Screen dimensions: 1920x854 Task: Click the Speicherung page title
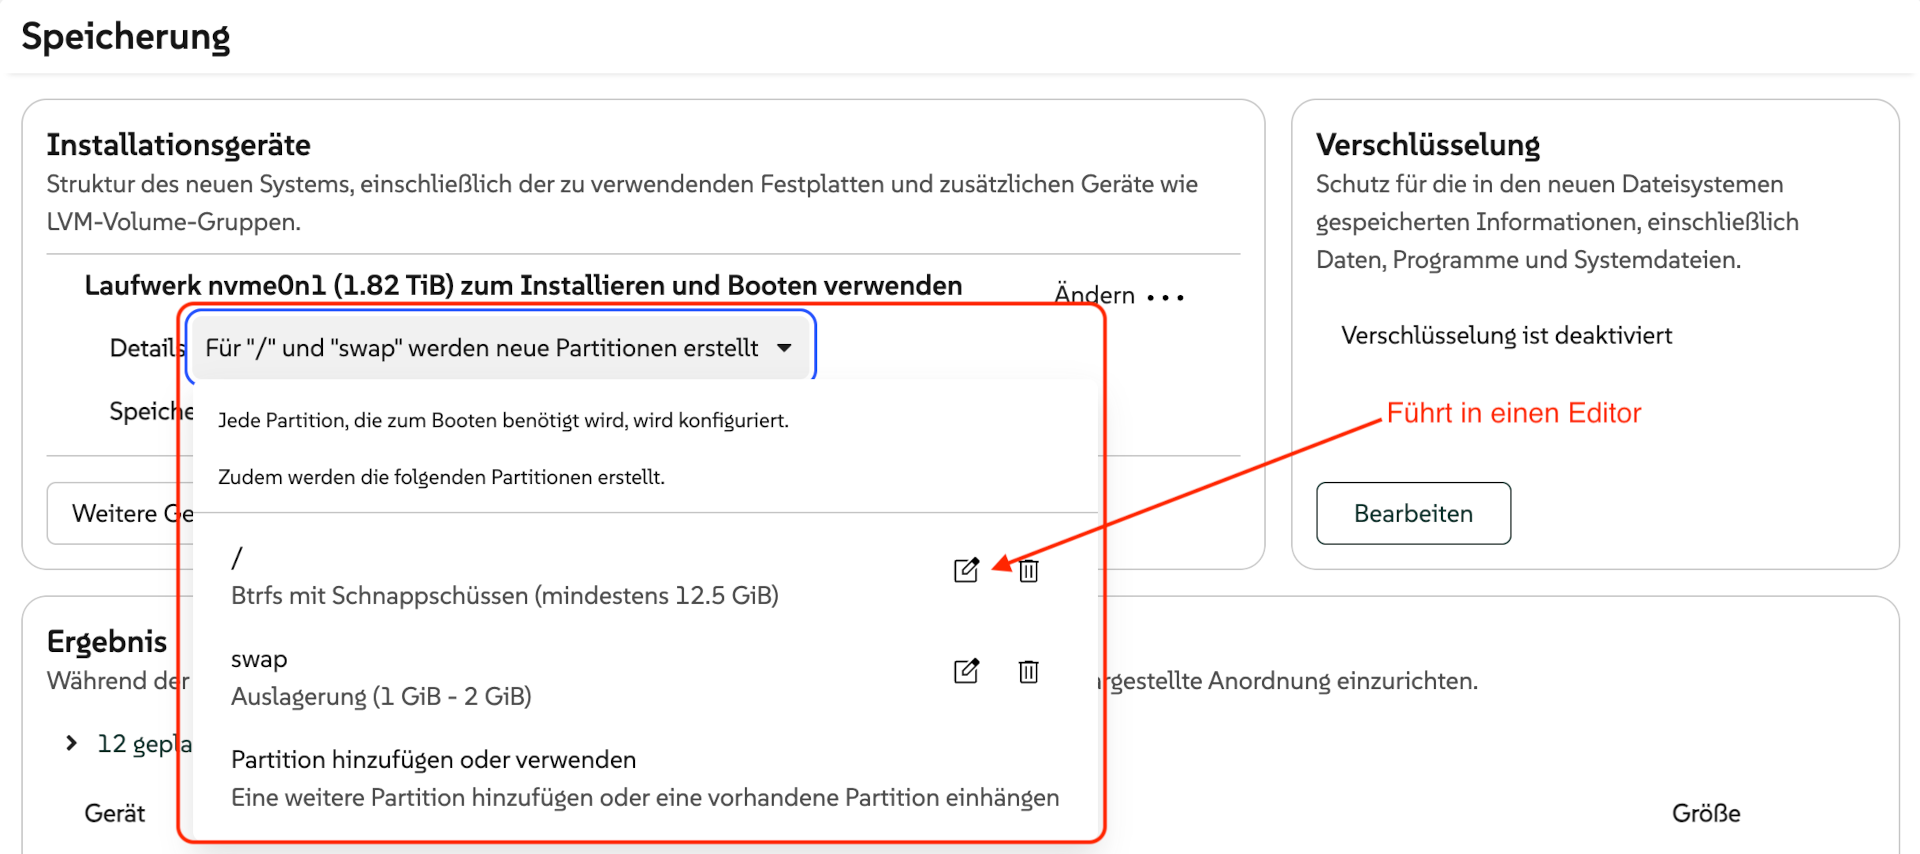[126, 37]
